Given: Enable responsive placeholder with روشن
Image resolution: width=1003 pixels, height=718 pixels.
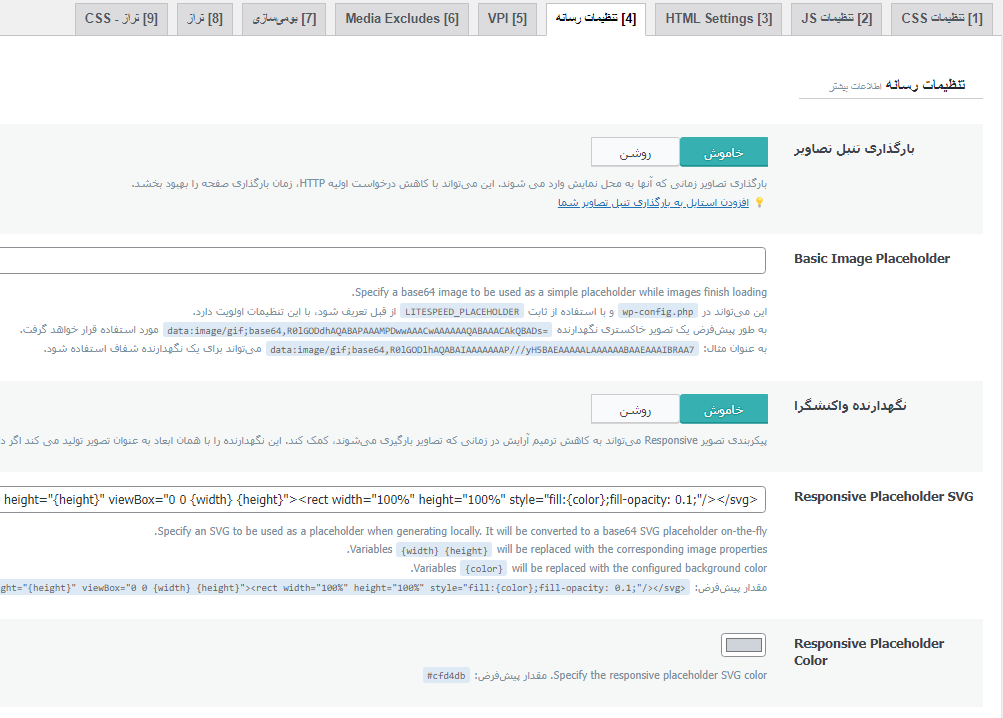Looking at the screenshot, I should (x=635, y=409).
